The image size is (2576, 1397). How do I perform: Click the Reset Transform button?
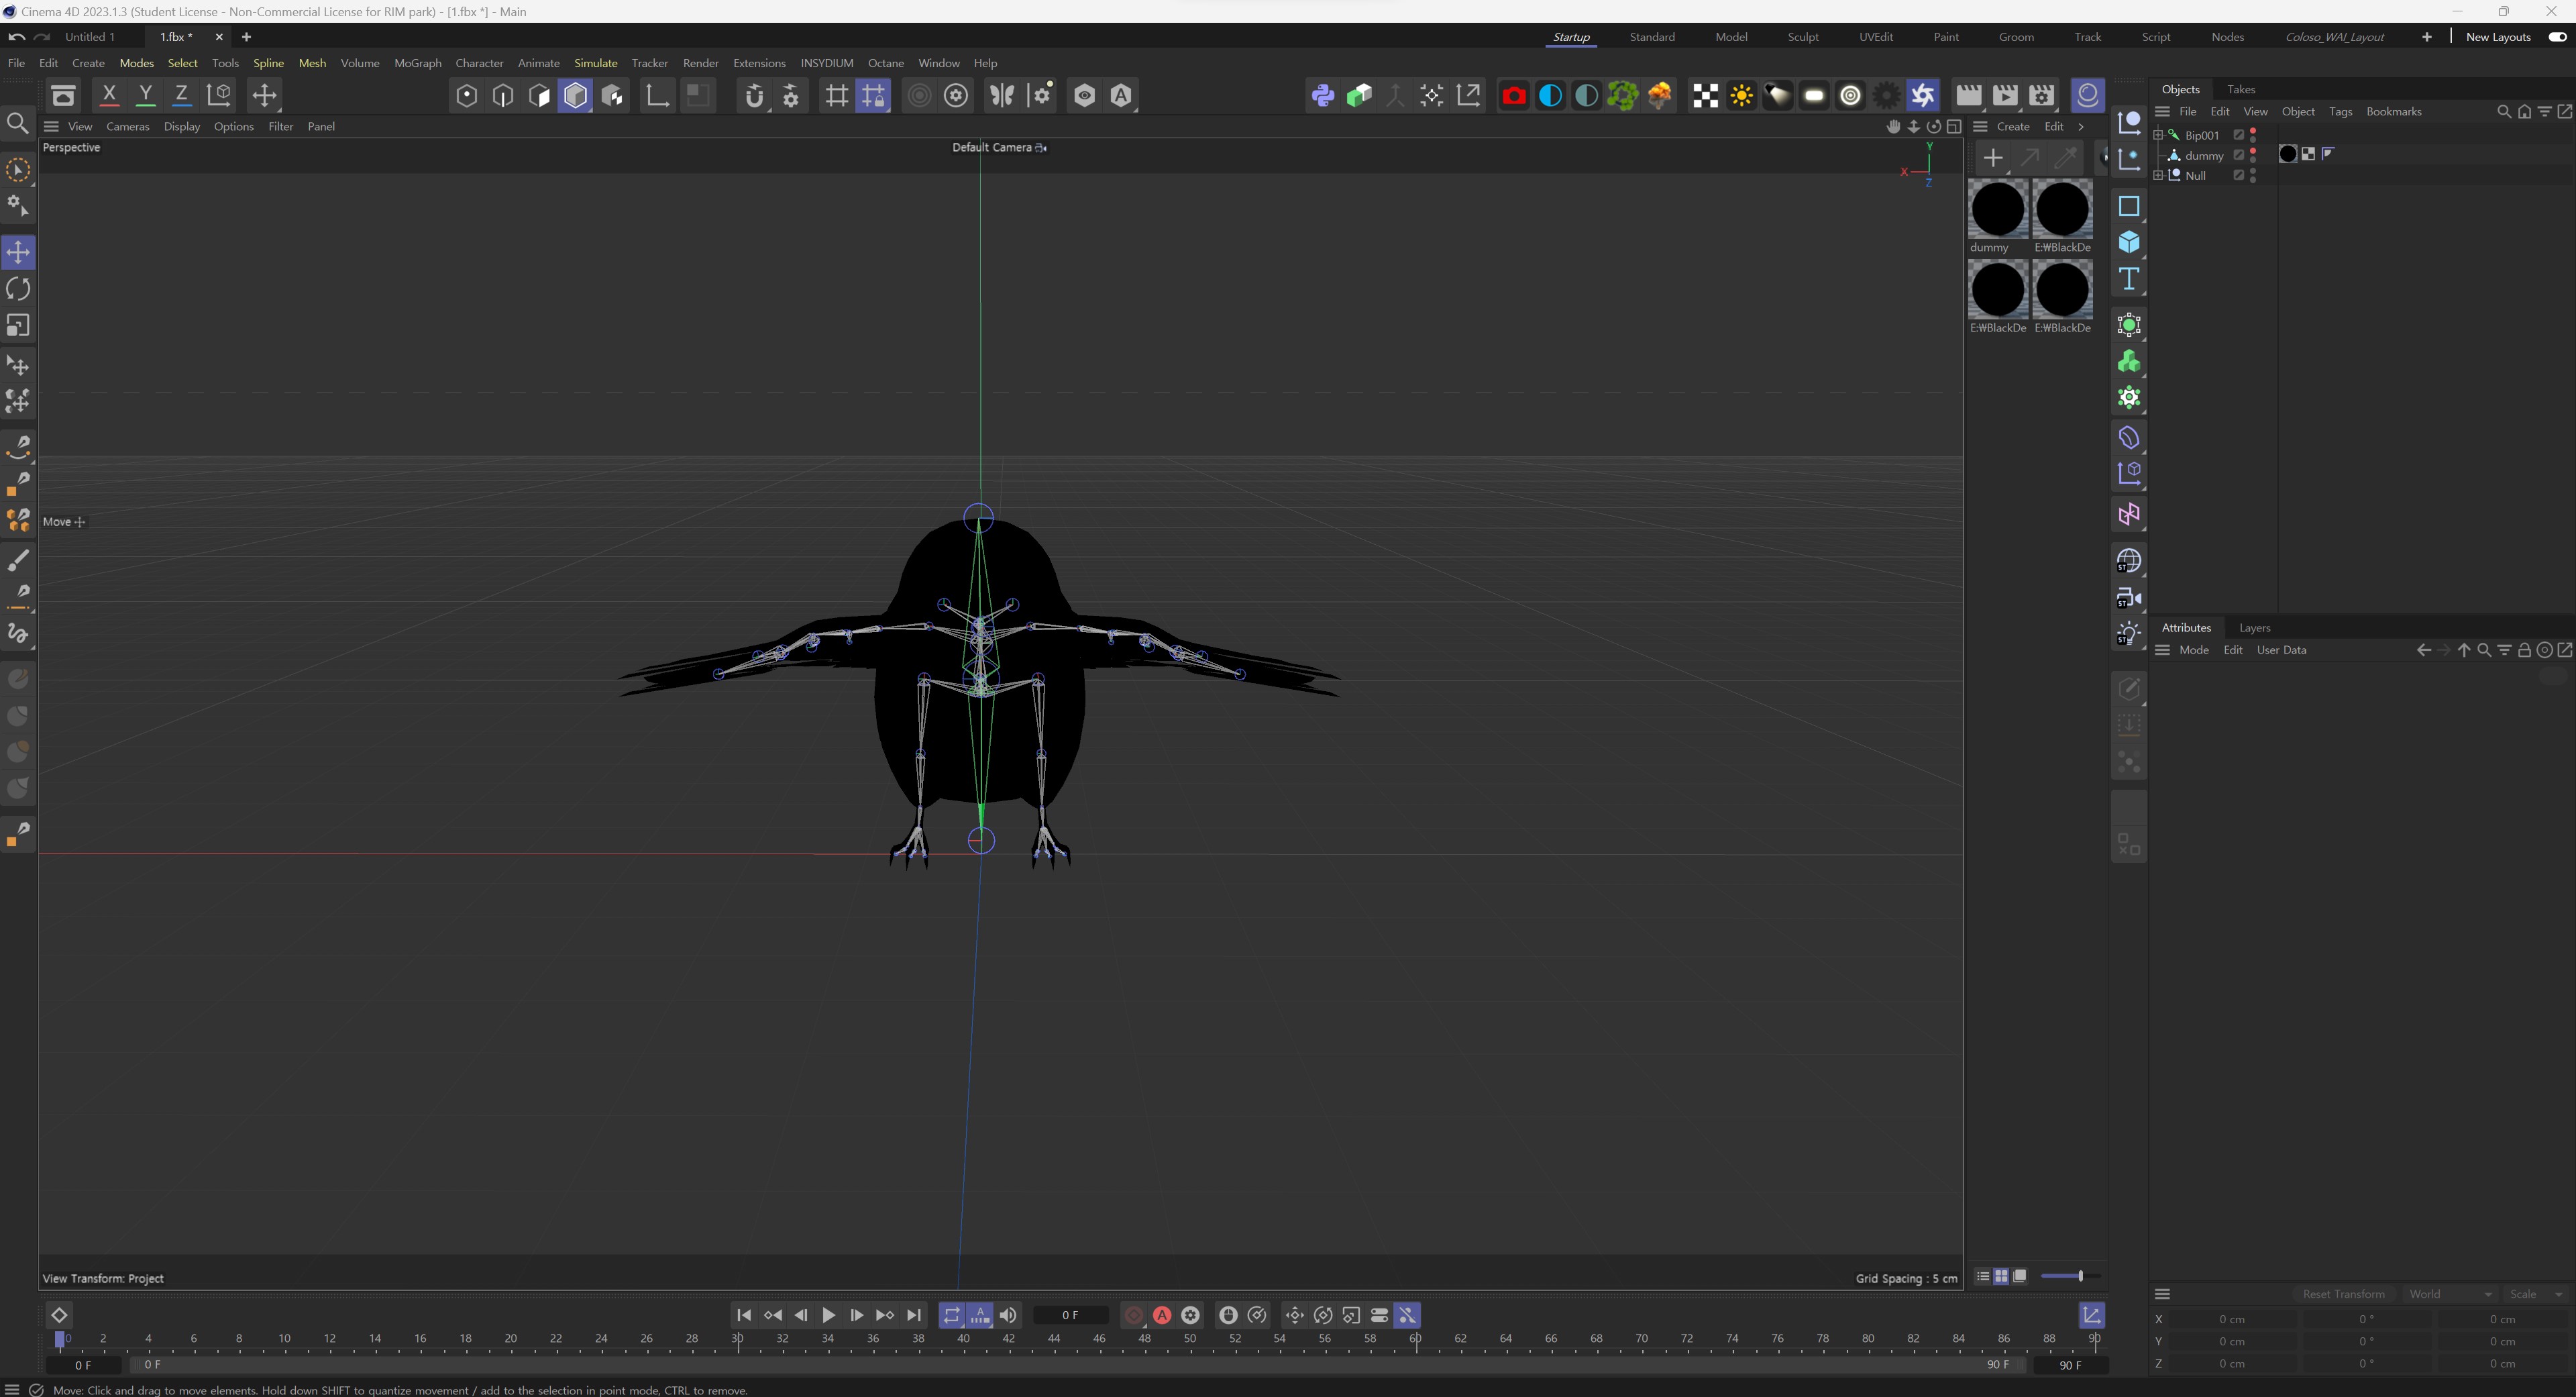point(2343,1294)
